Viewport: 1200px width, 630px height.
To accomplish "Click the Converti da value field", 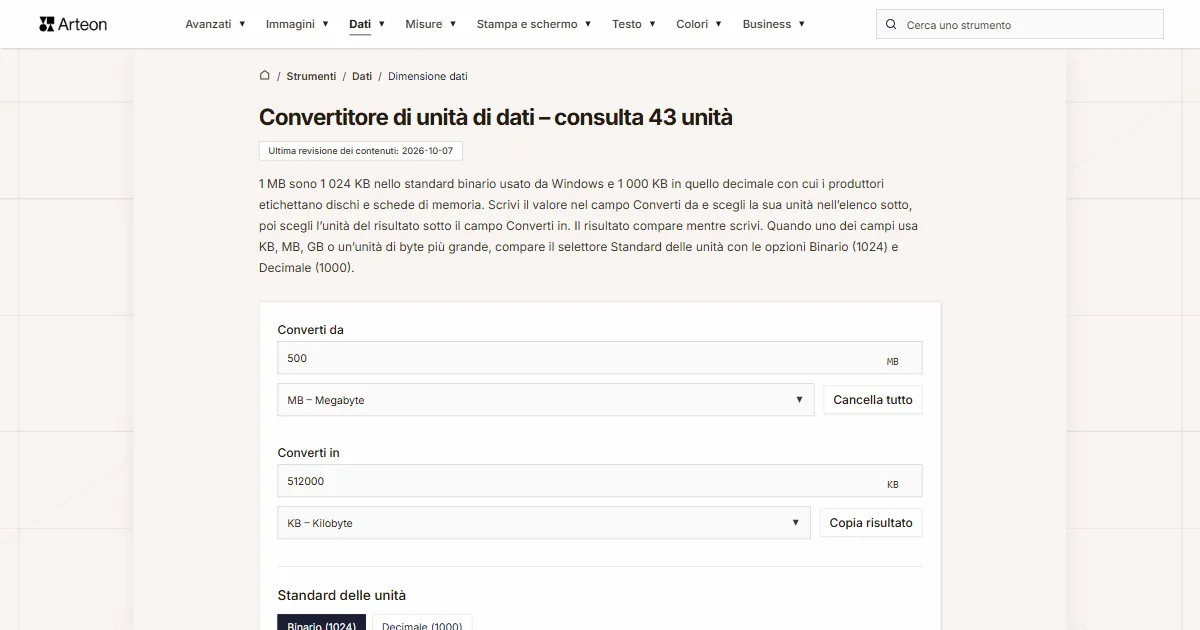I will pos(600,358).
